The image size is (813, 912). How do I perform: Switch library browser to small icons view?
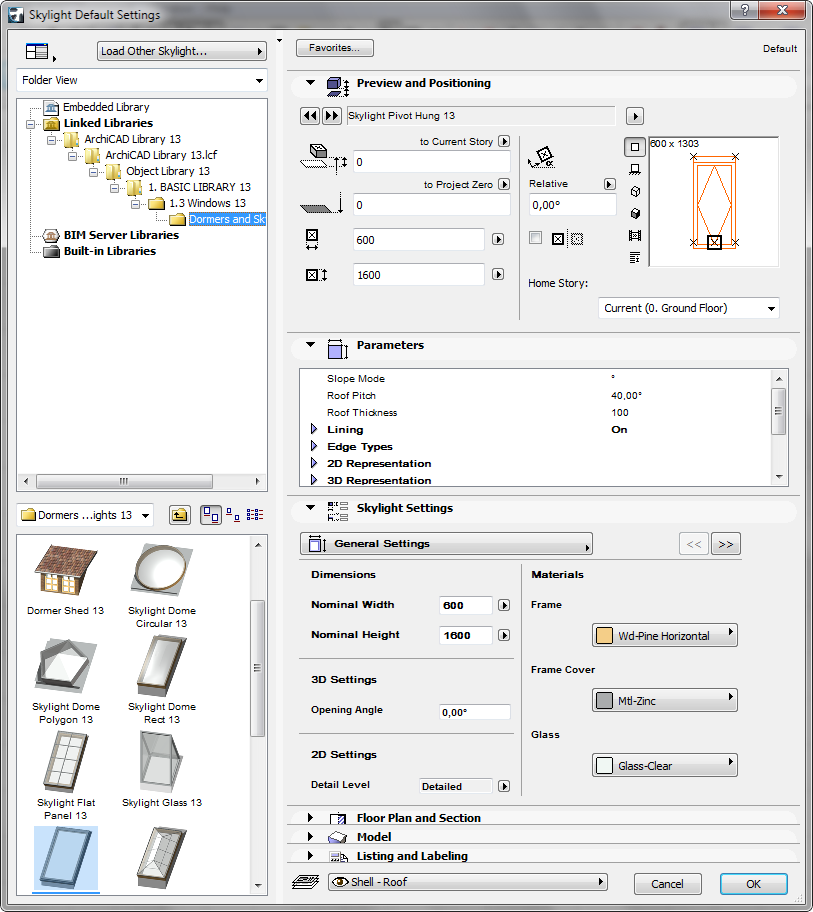pos(233,515)
